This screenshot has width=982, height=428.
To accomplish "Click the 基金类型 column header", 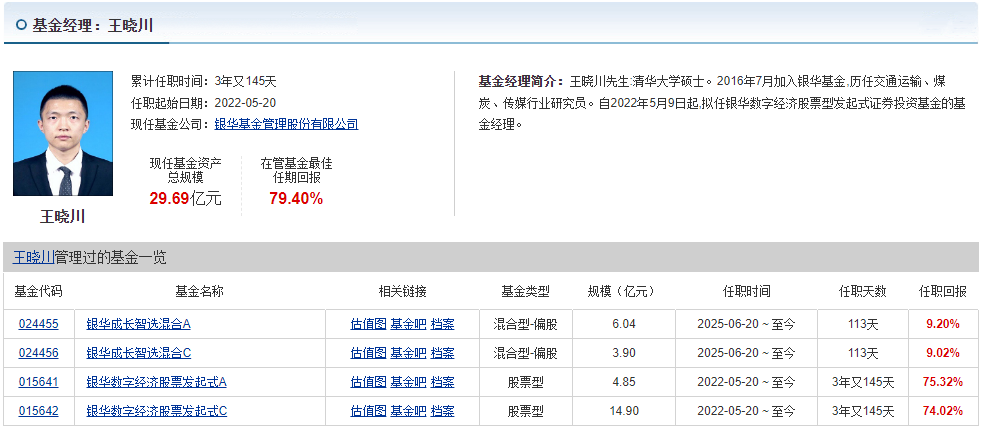I will tap(525, 291).
